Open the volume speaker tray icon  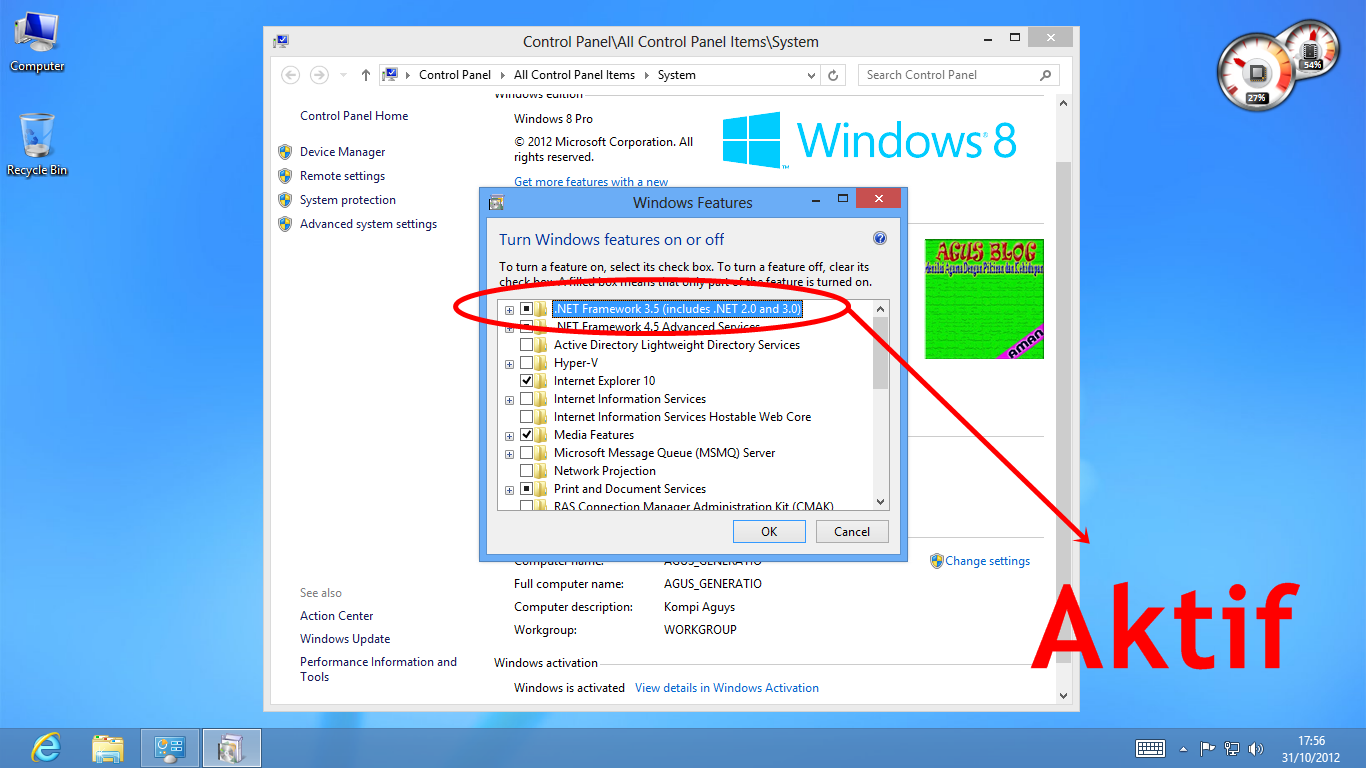[x=1255, y=748]
